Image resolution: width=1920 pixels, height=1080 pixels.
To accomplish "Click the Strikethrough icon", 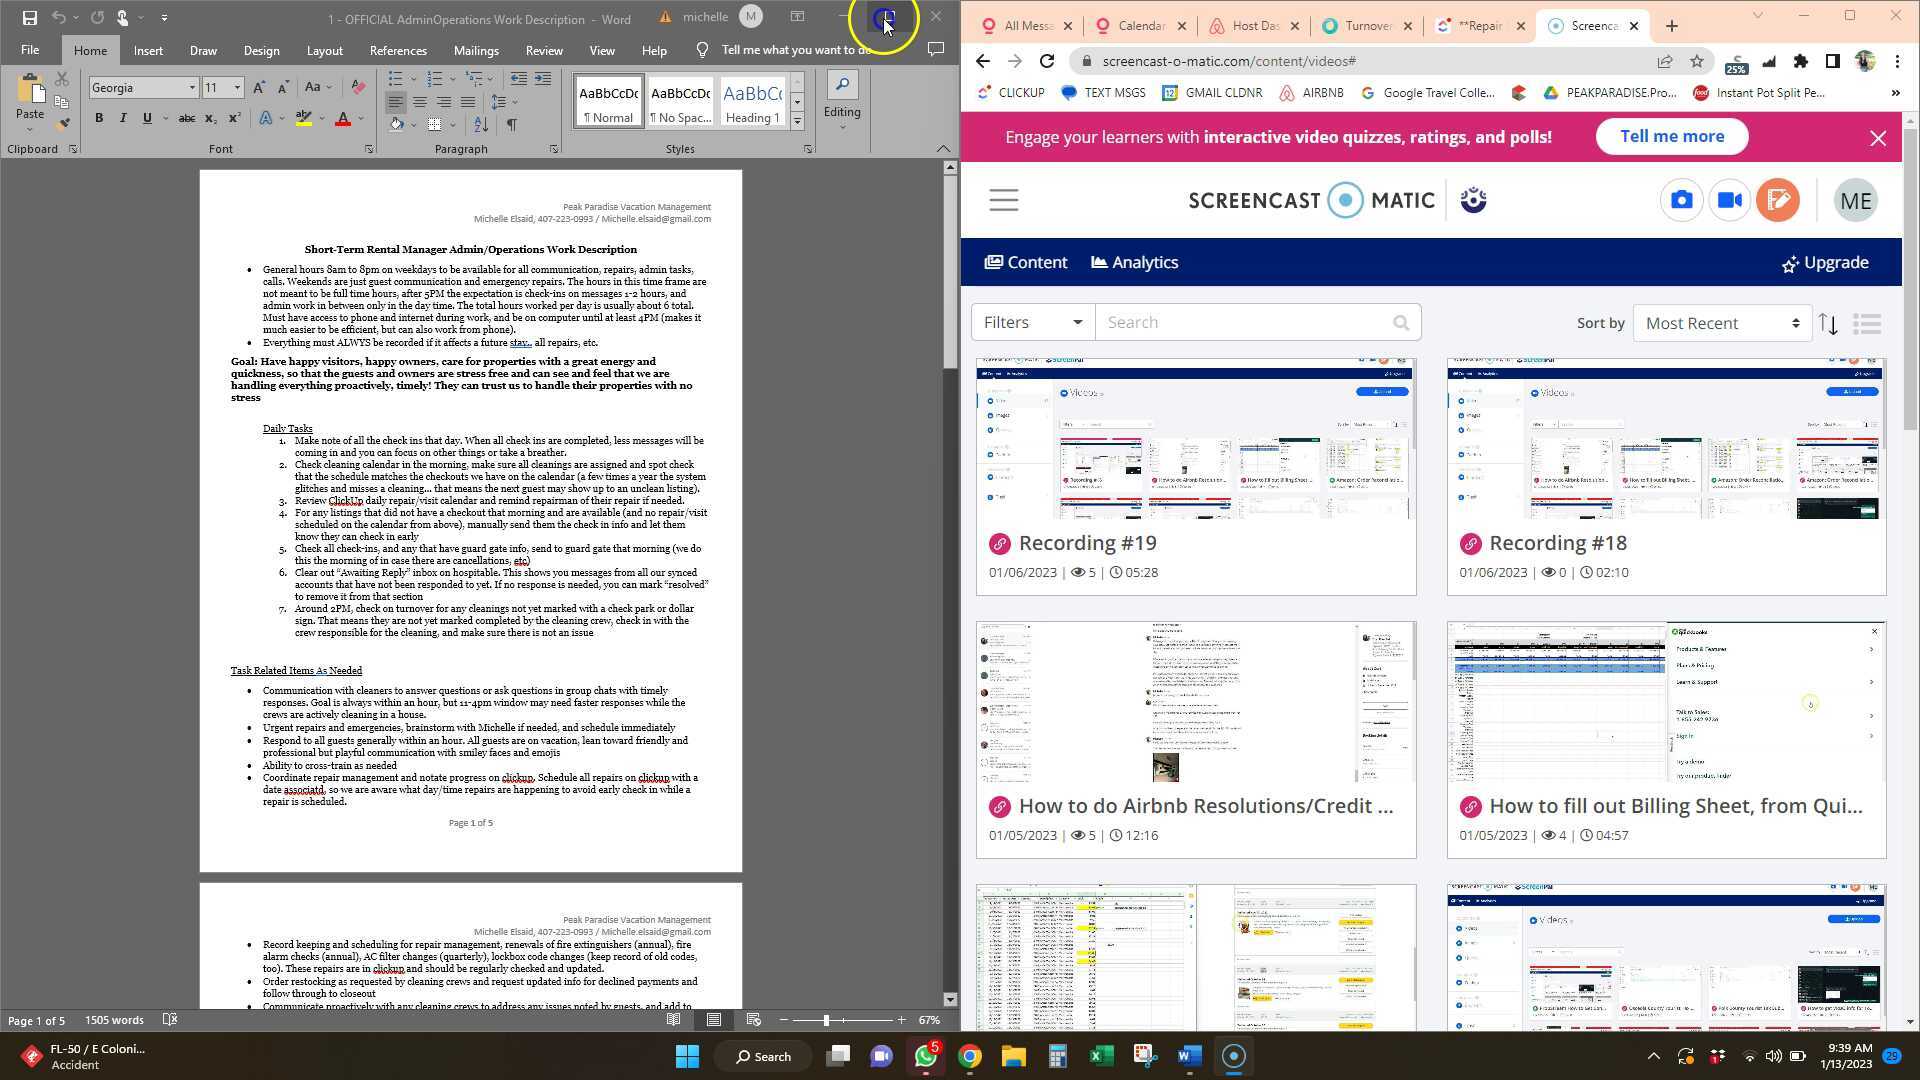I will pos(186,118).
